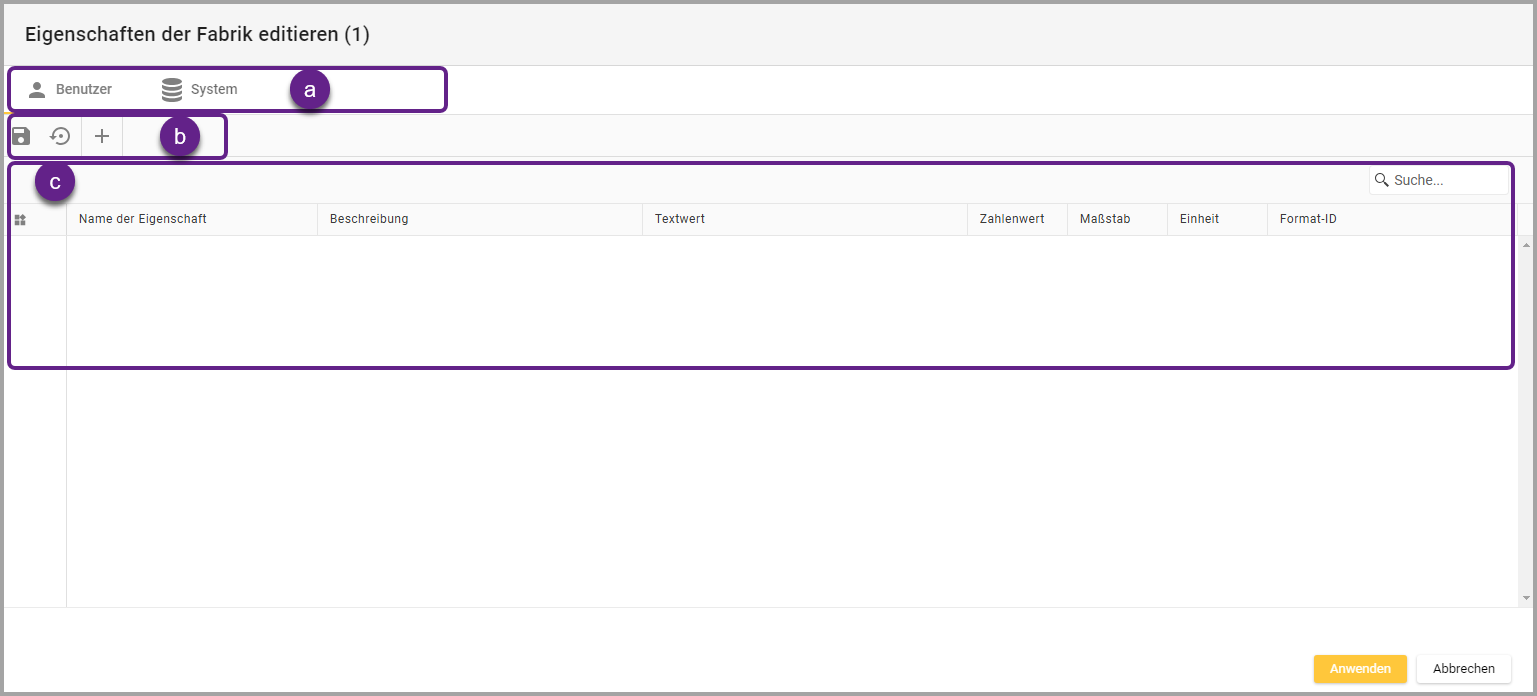Viewport: 1537px width, 696px height.
Task: Switch to the Benutzer tab
Action: [x=83, y=90]
